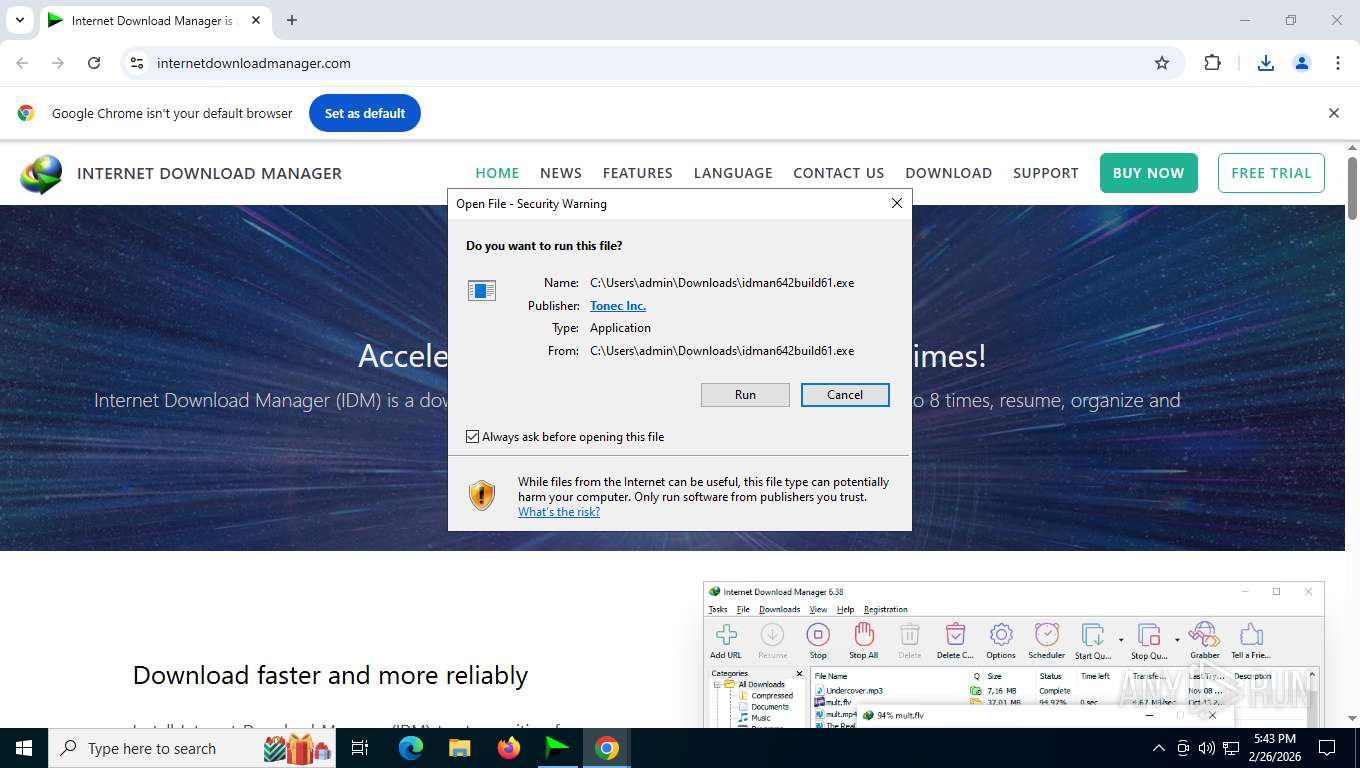Open a new tab with plus button
This screenshot has height=768, width=1360.
pyautogui.click(x=292, y=20)
